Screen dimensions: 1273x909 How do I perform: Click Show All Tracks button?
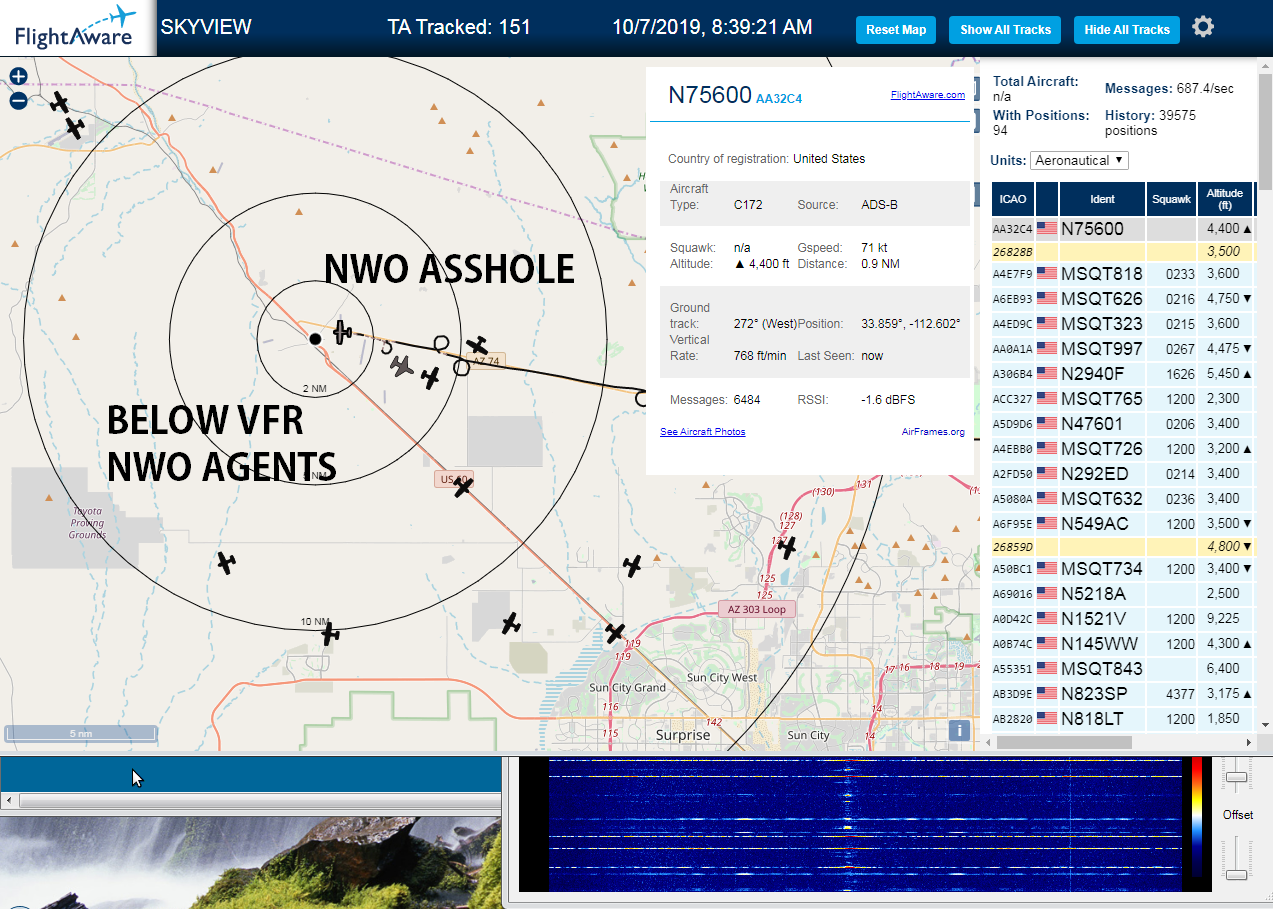pyautogui.click(x=1005, y=30)
